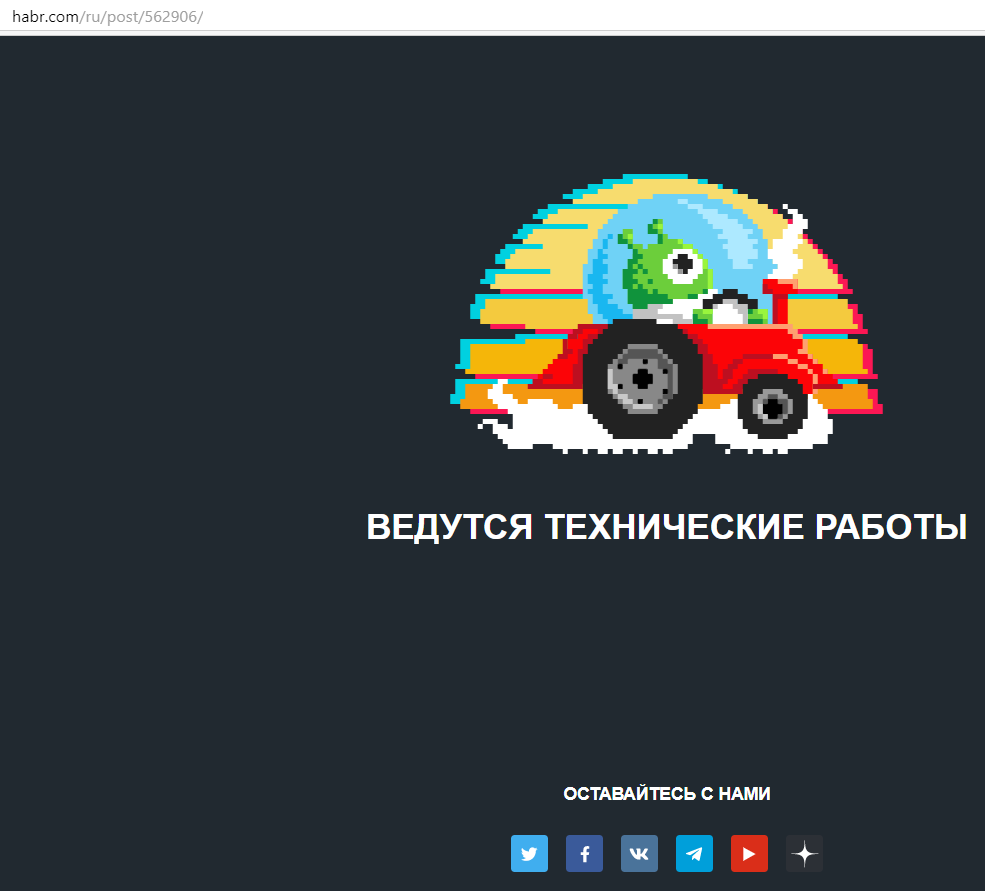Image resolution: width=985 pixels, height=891 pixels.
Task: Click the pixel-art alien car illustration
Action: click(667, 314)
